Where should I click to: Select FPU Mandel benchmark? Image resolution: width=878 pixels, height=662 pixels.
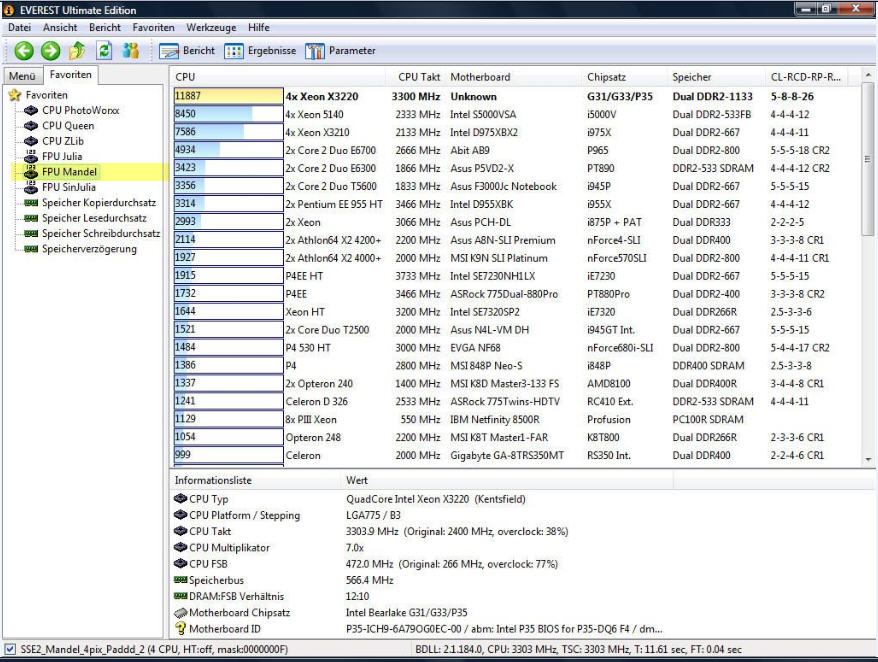[x=69, y=172]
